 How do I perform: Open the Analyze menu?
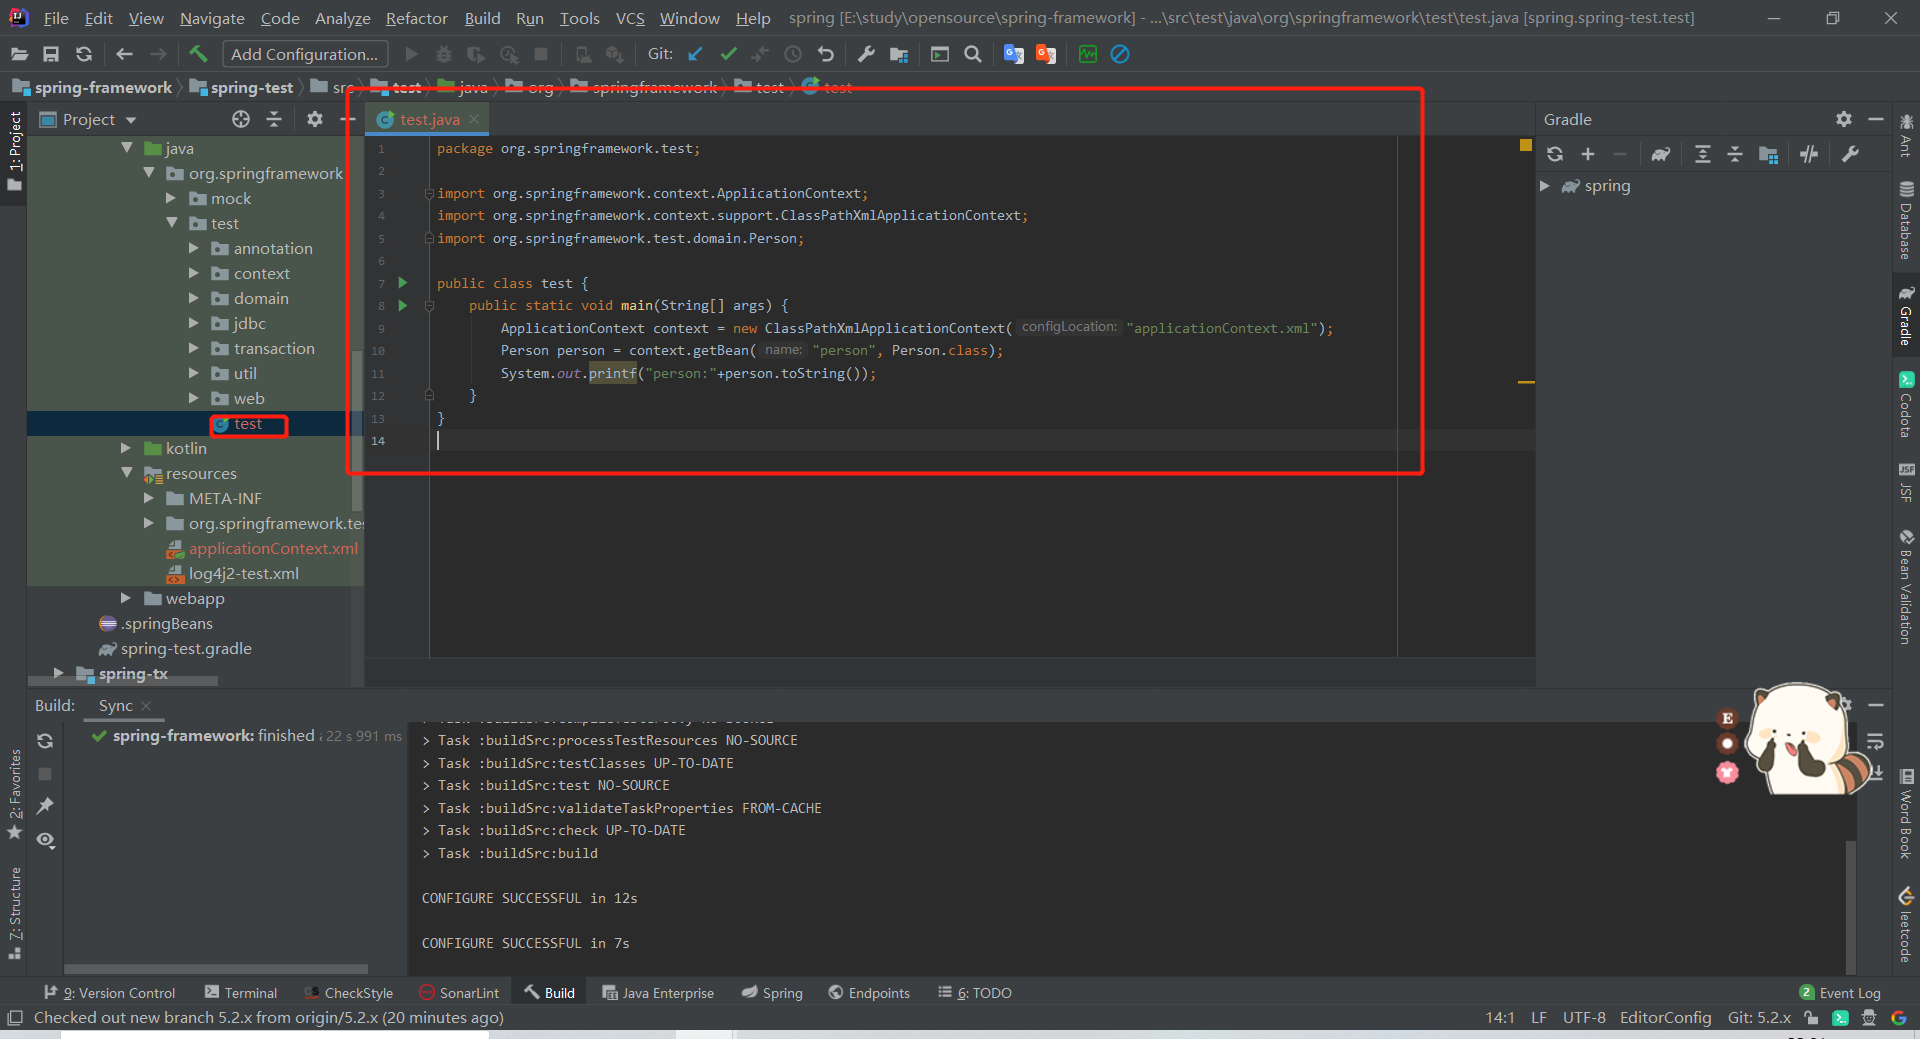[342, 18]
